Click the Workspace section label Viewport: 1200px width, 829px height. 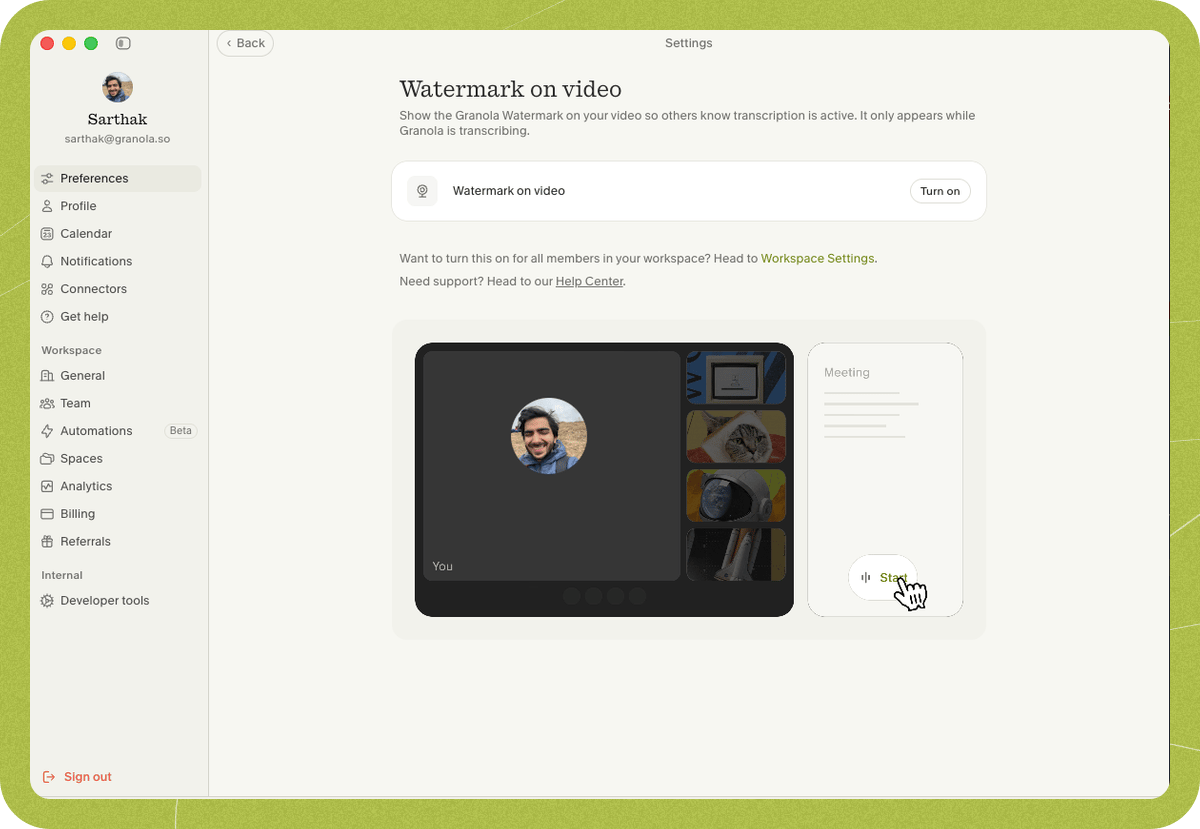[72, 351]
